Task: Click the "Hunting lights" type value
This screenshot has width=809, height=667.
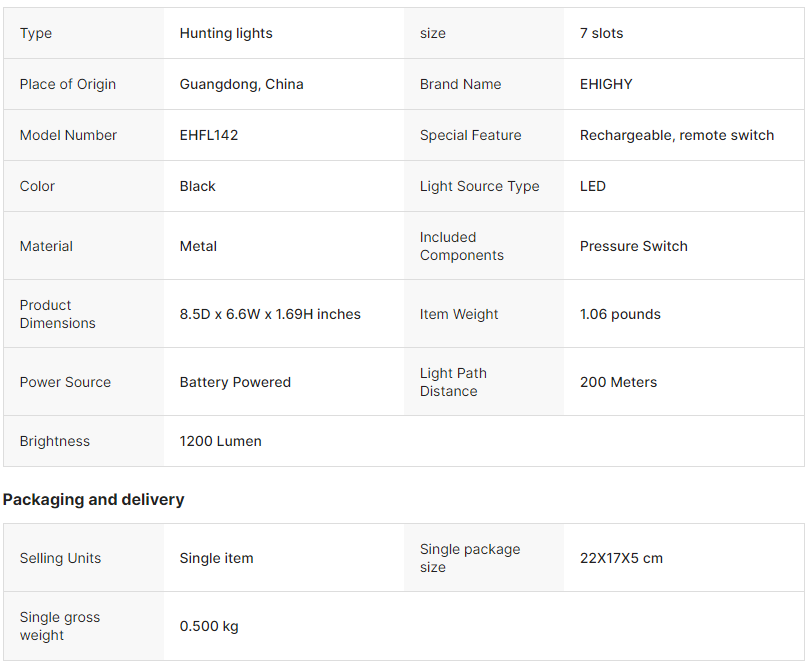Action: tap(226, 33)
